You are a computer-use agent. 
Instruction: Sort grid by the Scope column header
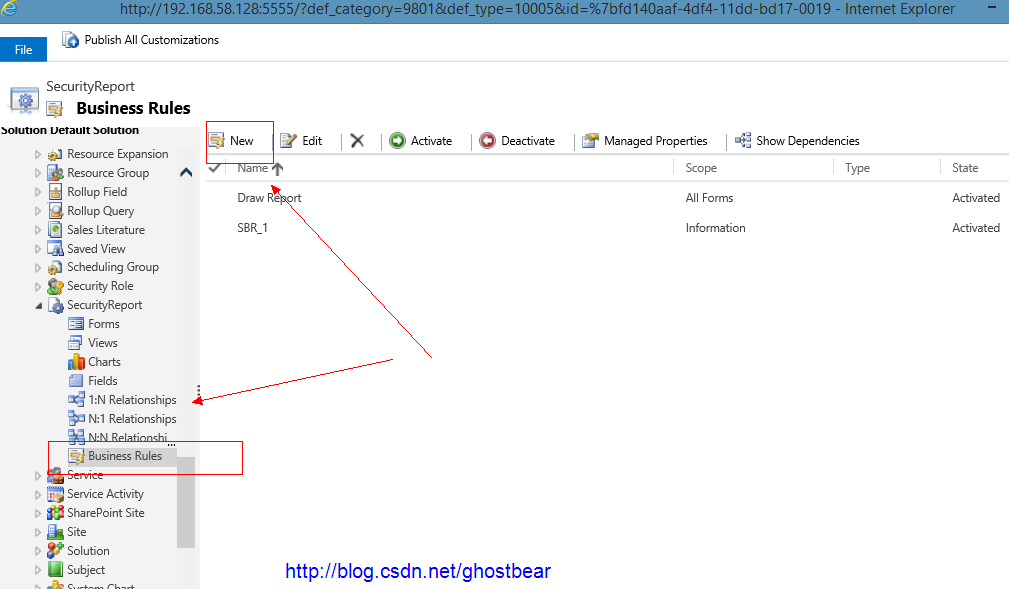701,168
